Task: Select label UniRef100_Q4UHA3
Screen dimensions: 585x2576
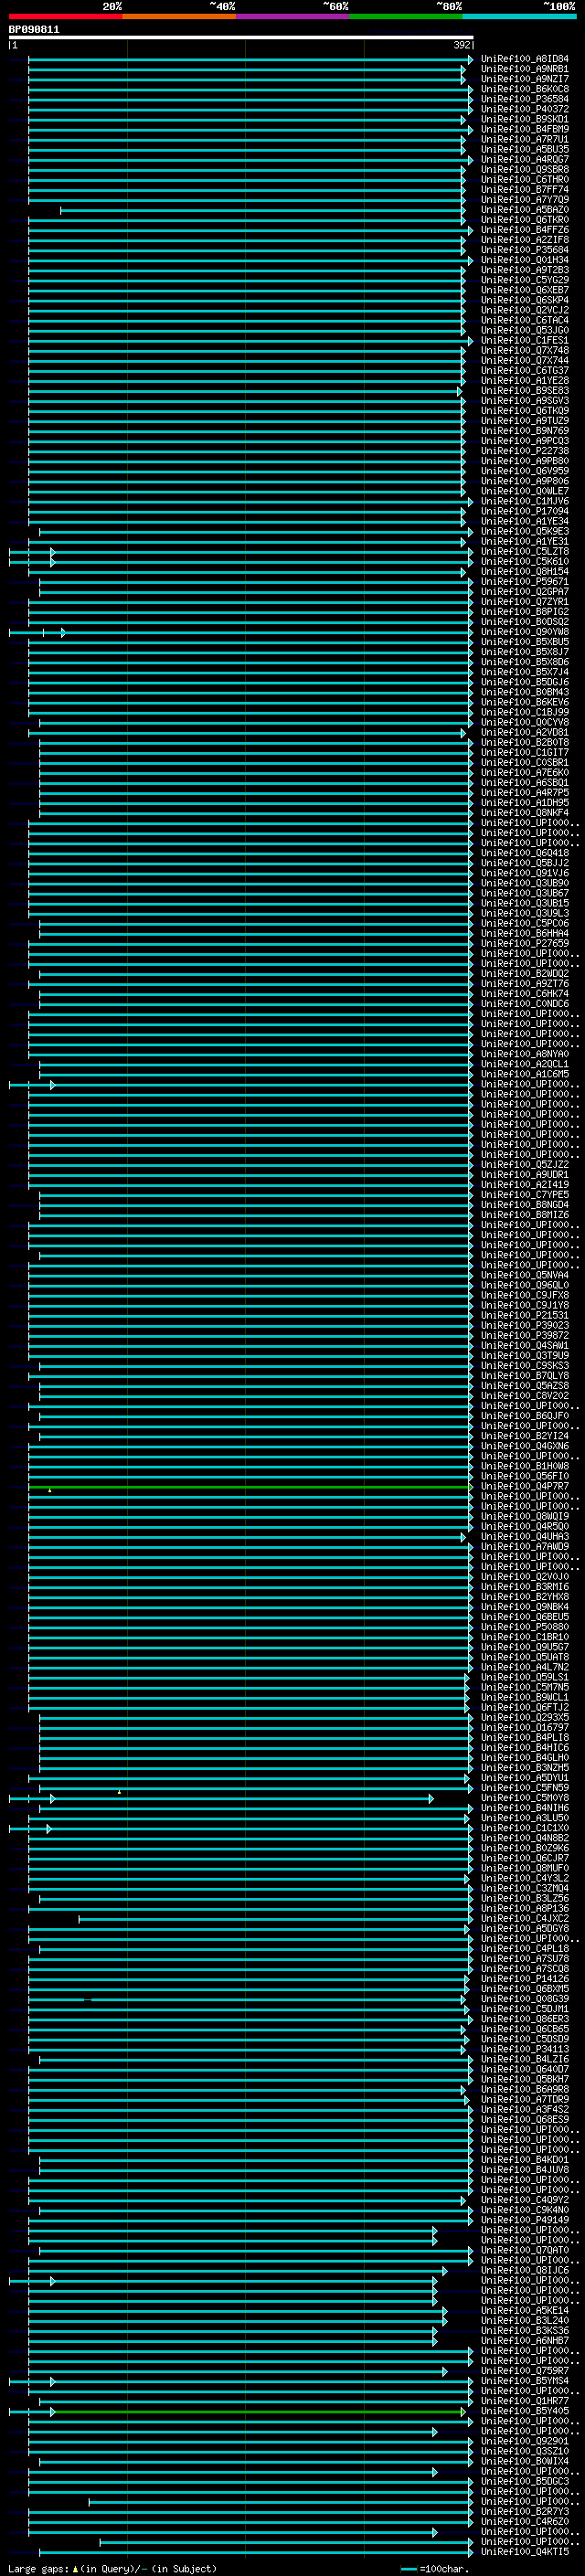Action: (525, 1537)
